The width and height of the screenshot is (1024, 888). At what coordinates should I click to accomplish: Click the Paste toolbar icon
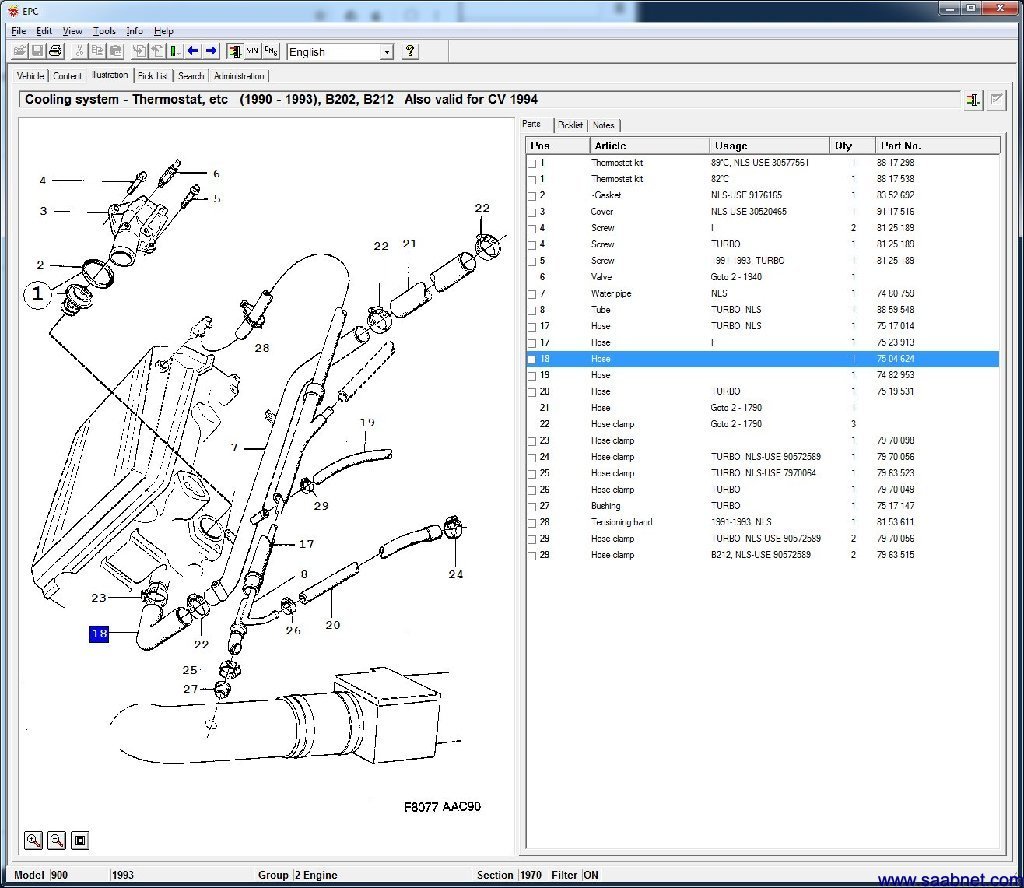click(116, 51)
